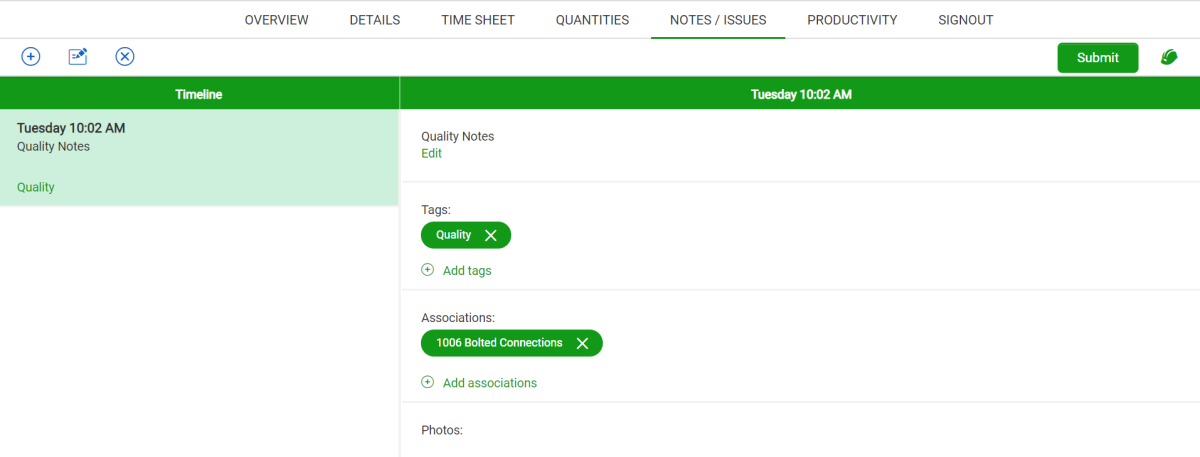
Task: Open the Overview tab
Action: click(x=276, y=20)
